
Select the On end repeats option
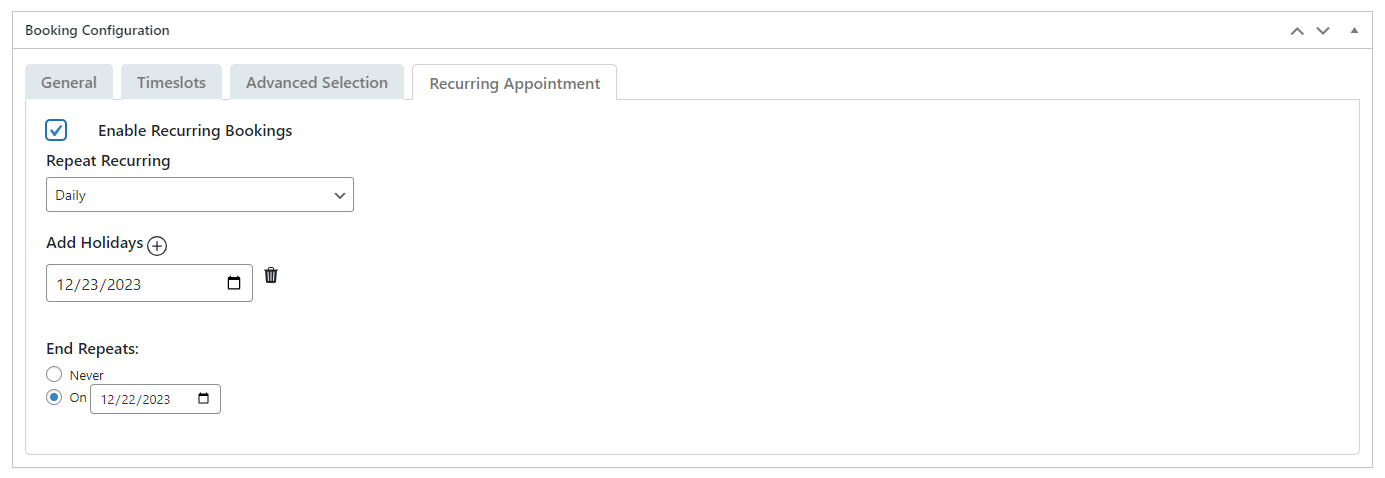tap(55, 397)
